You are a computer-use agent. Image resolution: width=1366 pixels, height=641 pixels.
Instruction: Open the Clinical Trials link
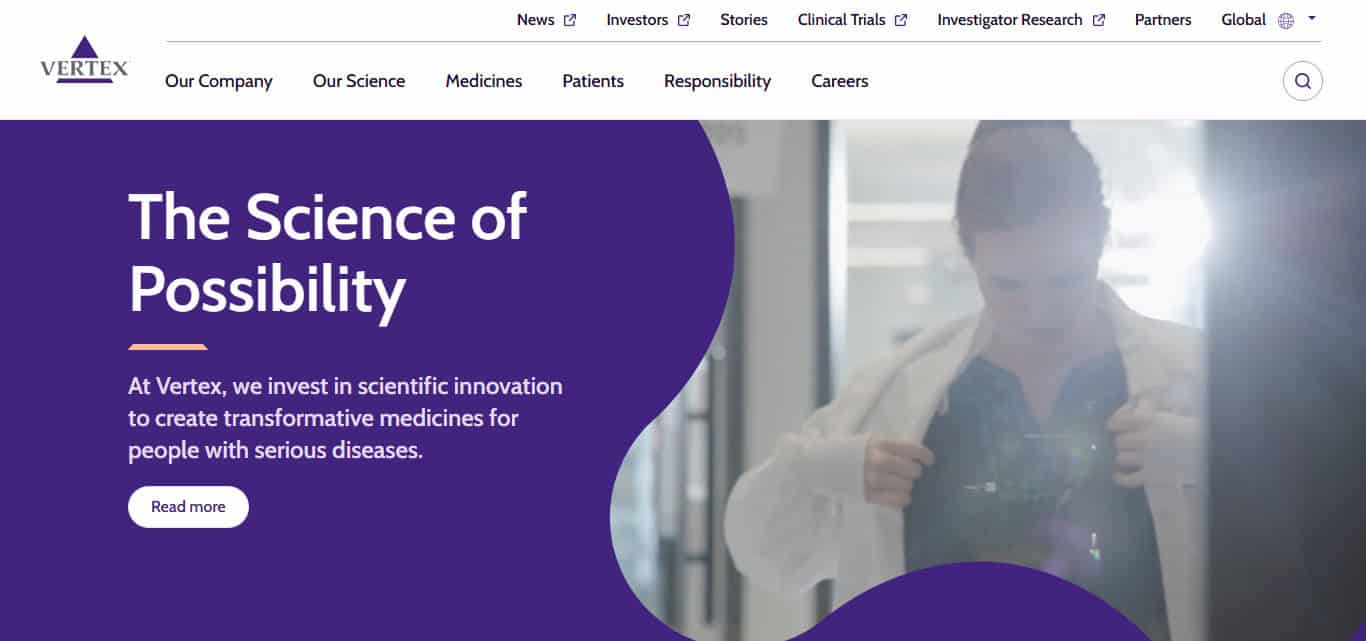click(x=842, y=20)
